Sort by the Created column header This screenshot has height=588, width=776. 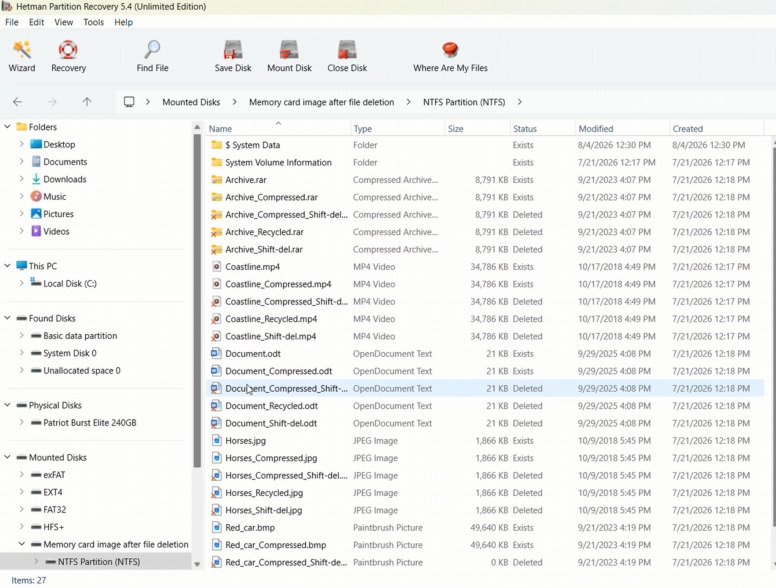click(x=717, y=129)
